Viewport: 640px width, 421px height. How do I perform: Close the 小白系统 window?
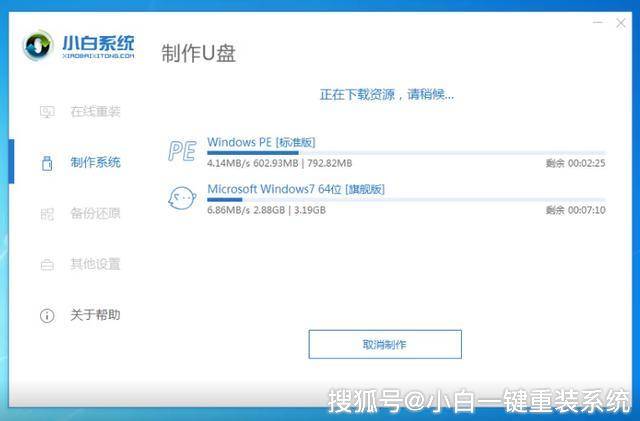[x=621, y=23]
